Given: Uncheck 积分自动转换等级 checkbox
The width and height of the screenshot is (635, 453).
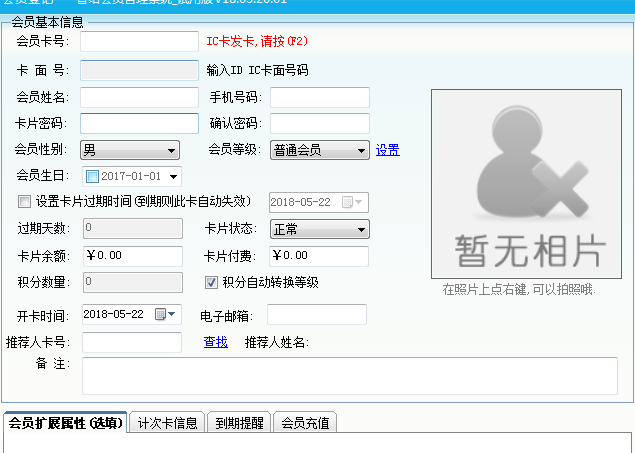Looking at the screenshot, I should tap(211, 282).
